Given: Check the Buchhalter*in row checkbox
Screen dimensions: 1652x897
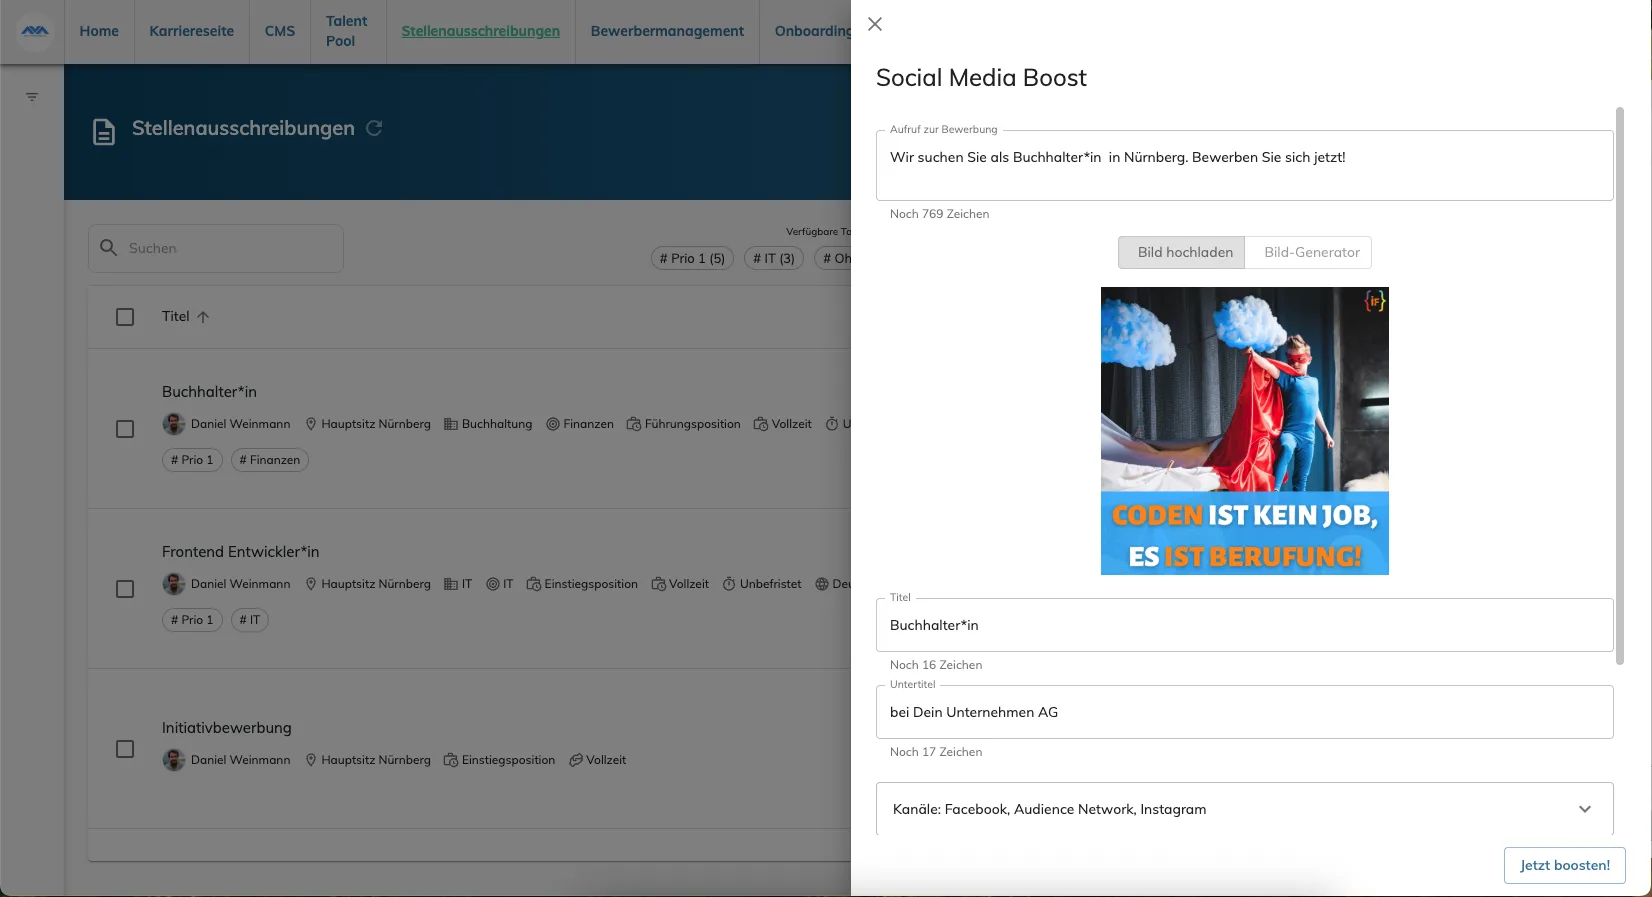Looking at the screenshot, I should [125, 429].
